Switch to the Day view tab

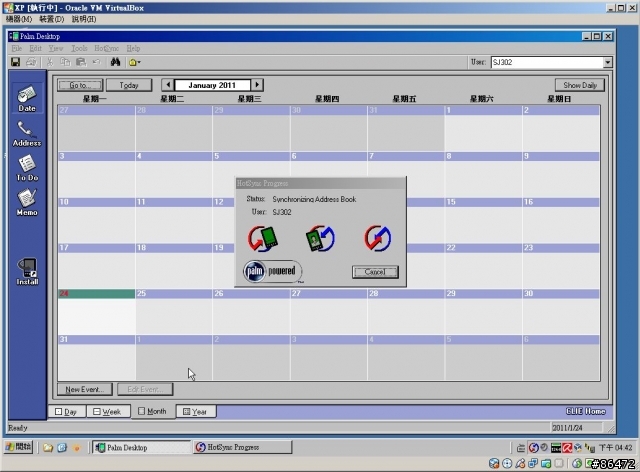pyautogui.click(x=67, y=412)
